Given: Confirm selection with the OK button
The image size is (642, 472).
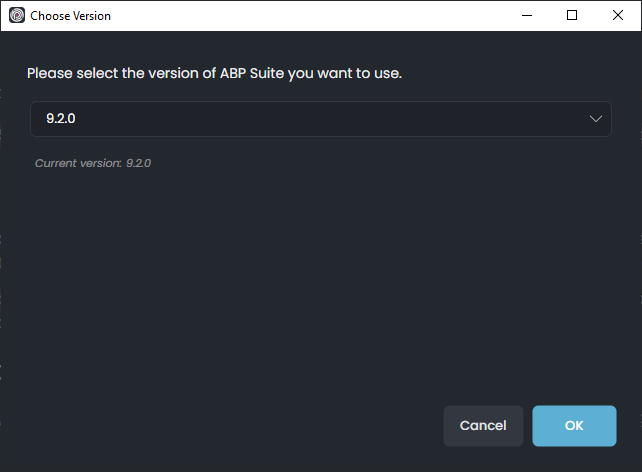Looking at the screenshot, I should (574, 425).
